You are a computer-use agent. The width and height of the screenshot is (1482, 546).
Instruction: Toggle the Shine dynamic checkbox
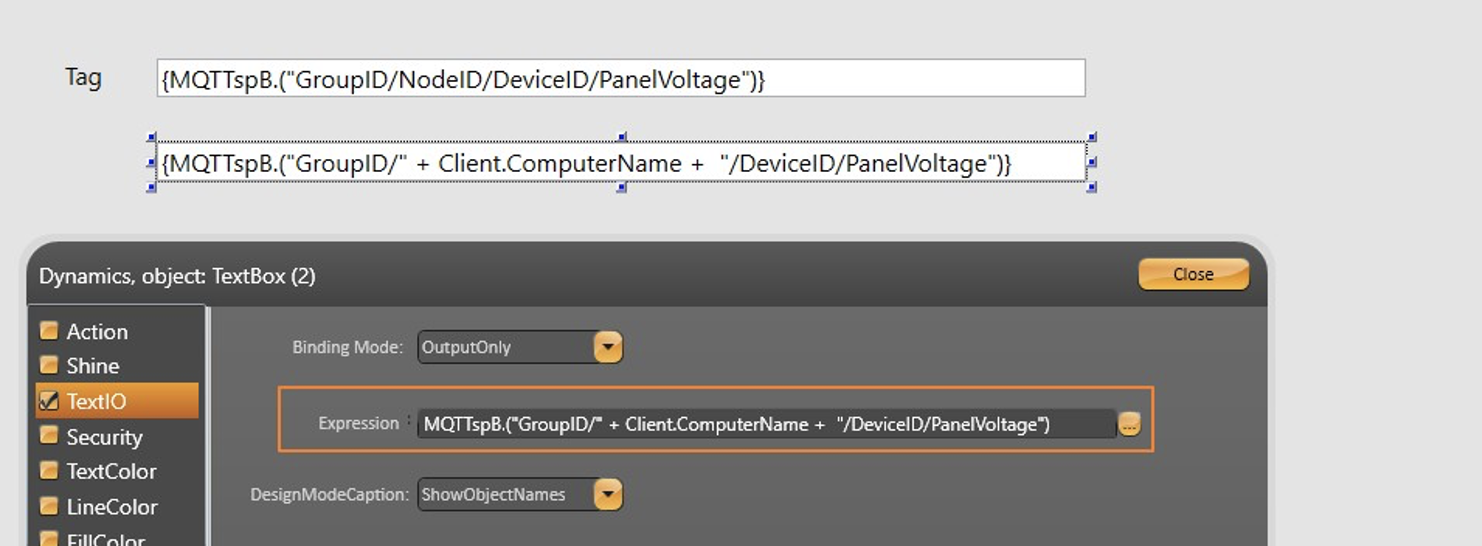[48, 365]
